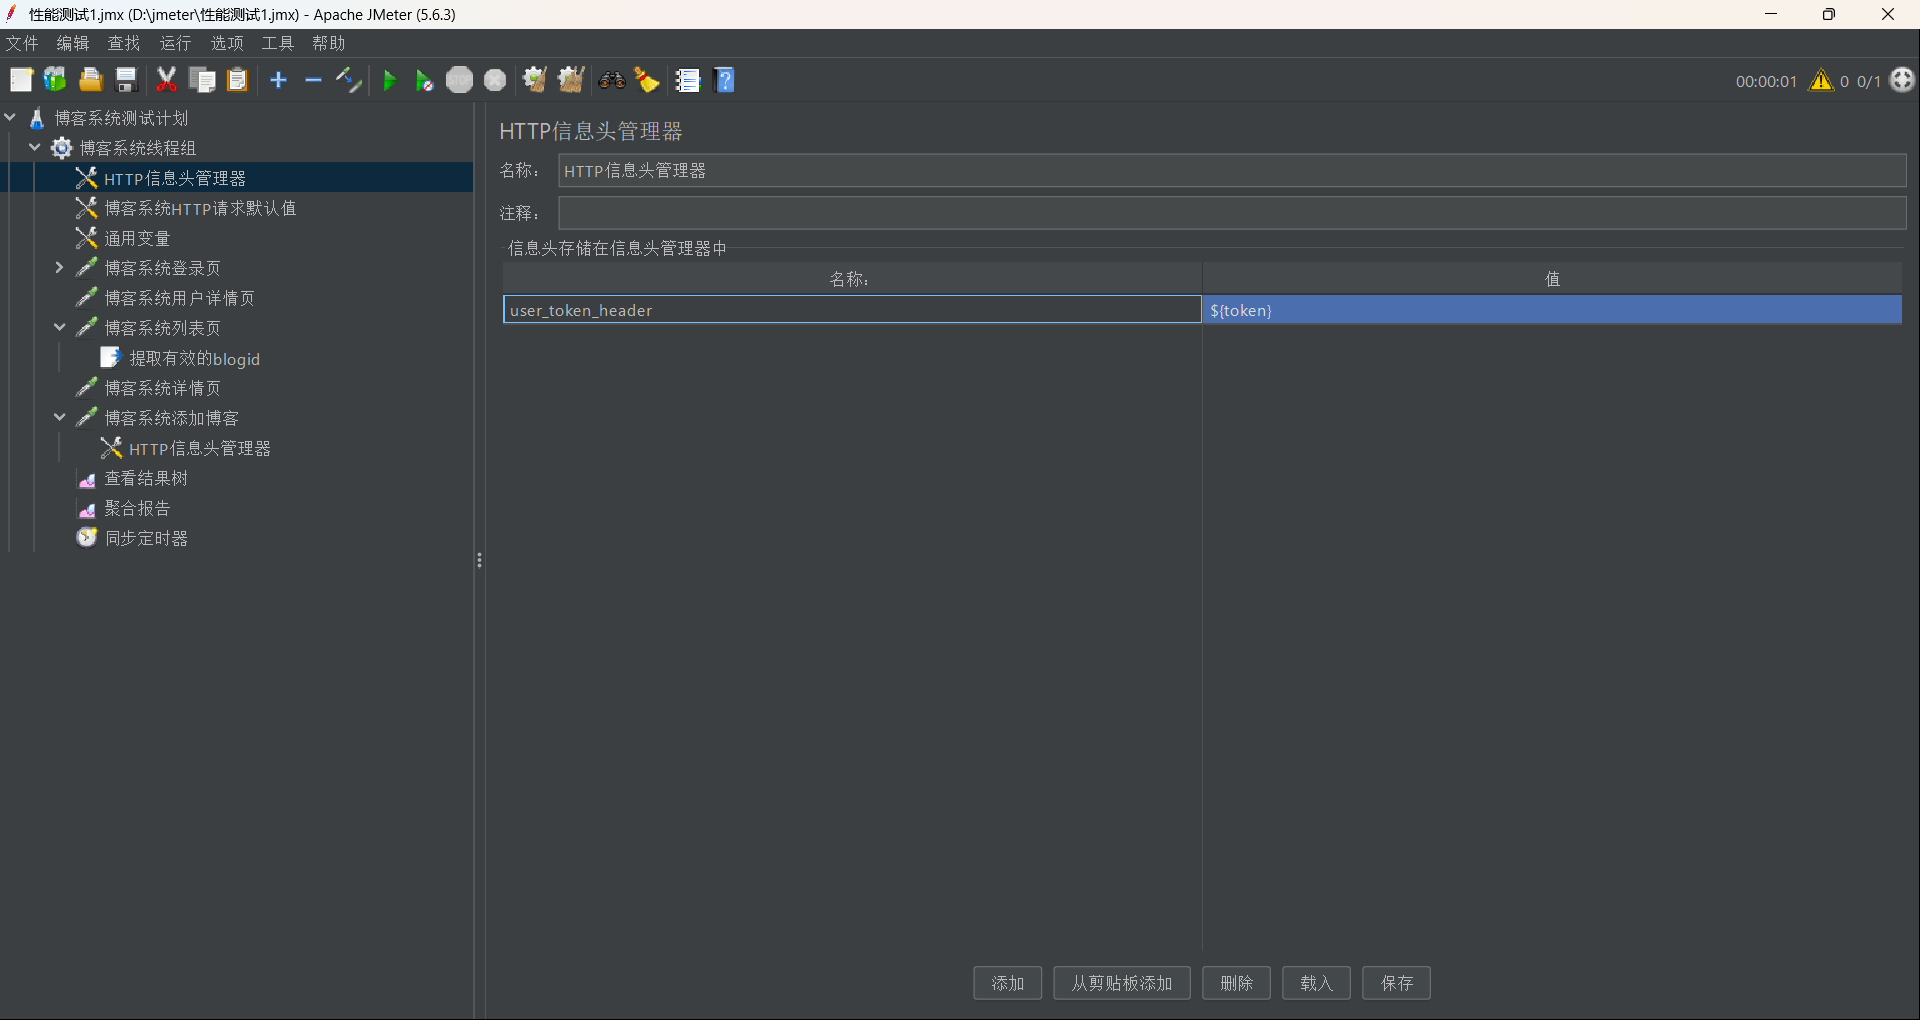Click the 注释 comment field

[x=1232, y=213]
